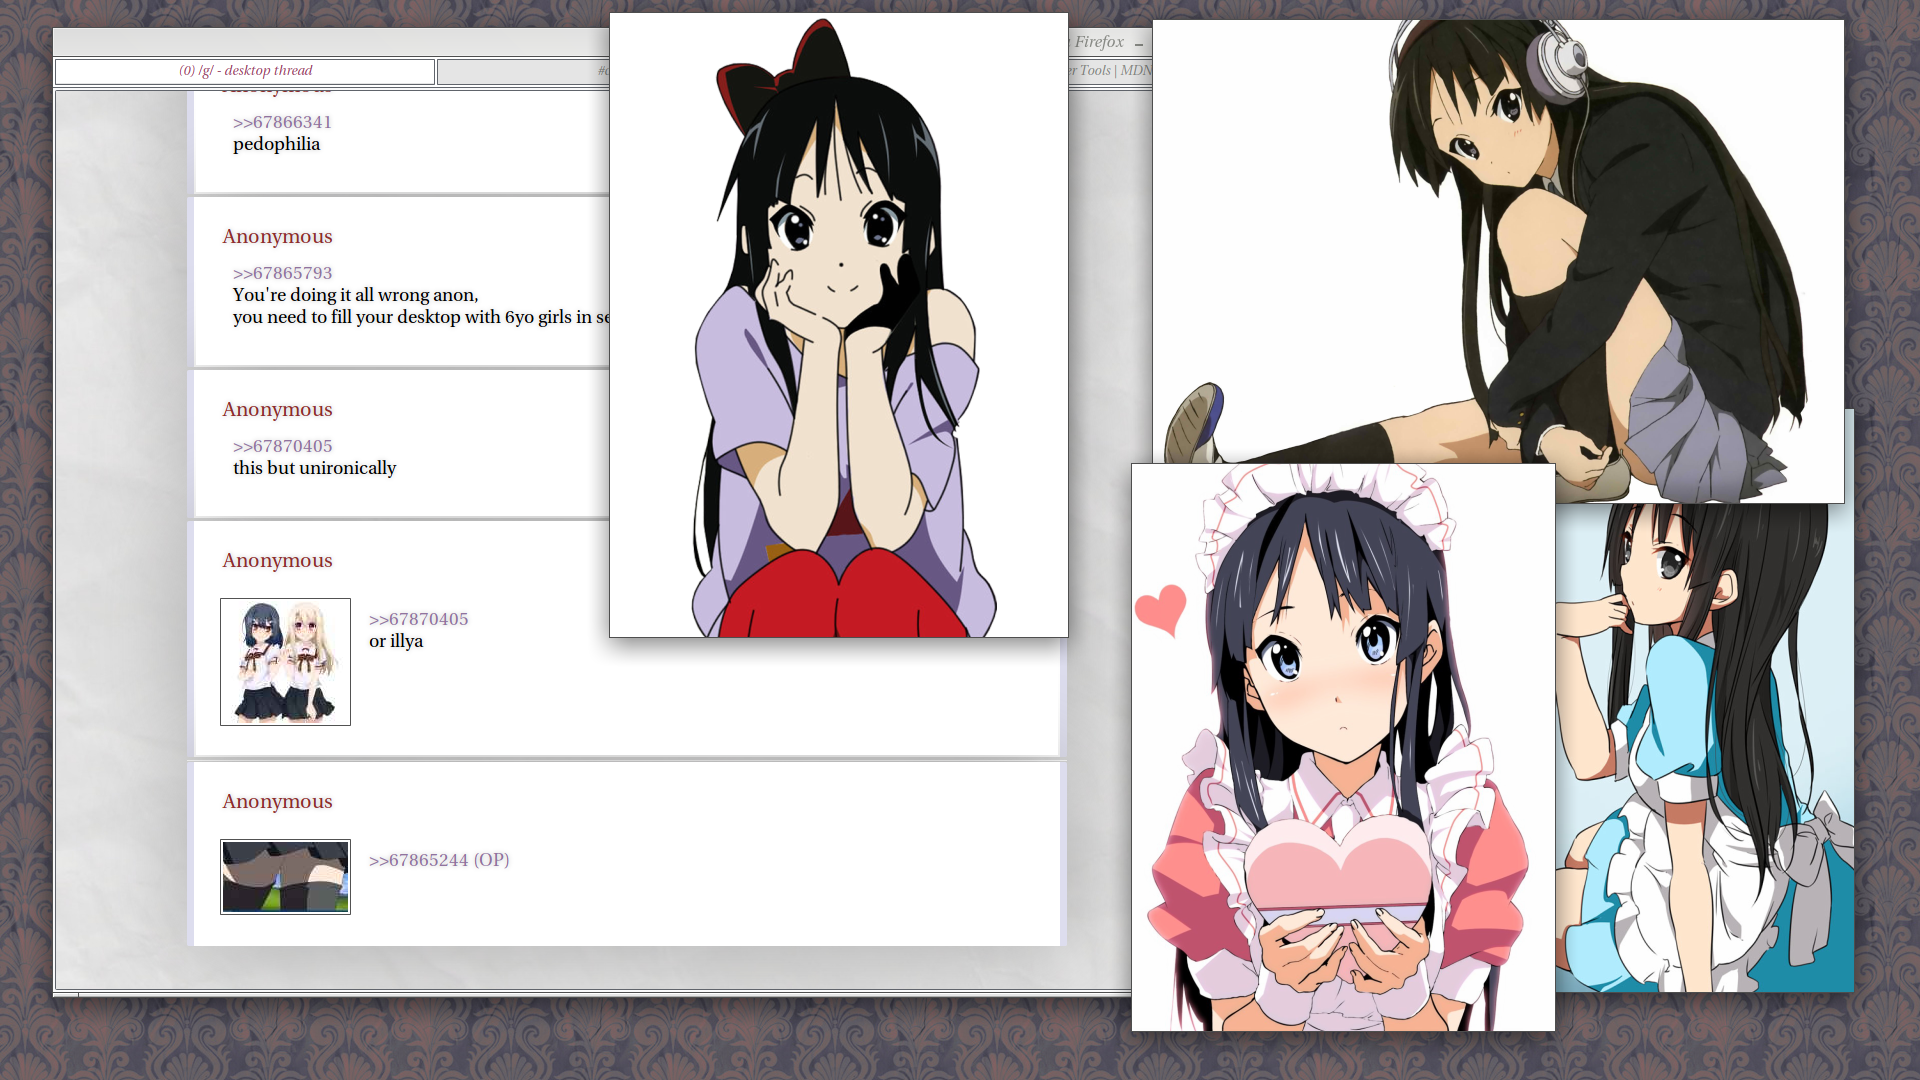Click Anonymous name on the last OP-reply post
The width and height of the screenshot is (1920, 1080).
[x=277, y=802]
